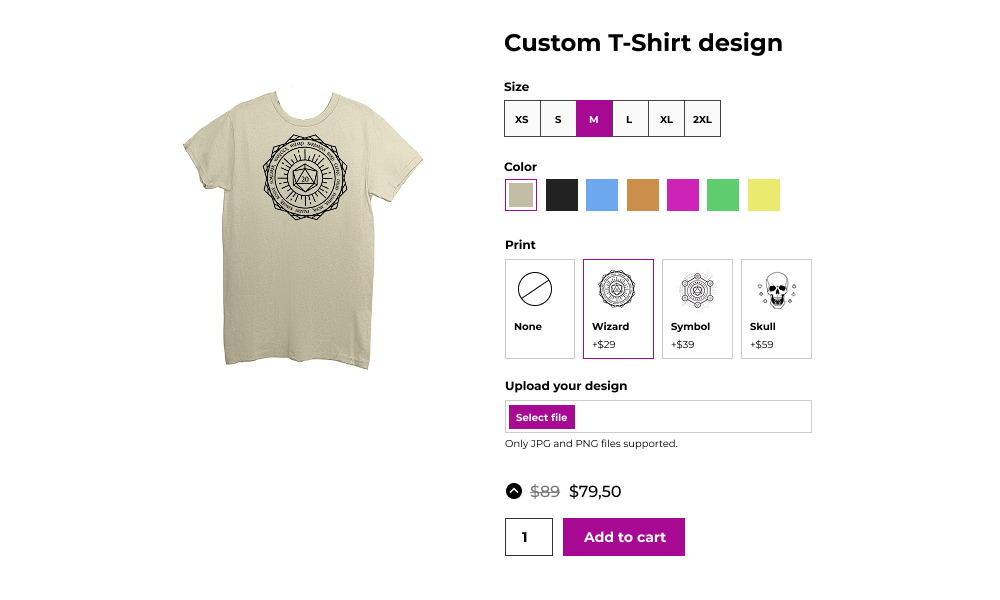Expand the price details chevron
This screenshot has width=1000, height=600.
(x=514, y=491)
